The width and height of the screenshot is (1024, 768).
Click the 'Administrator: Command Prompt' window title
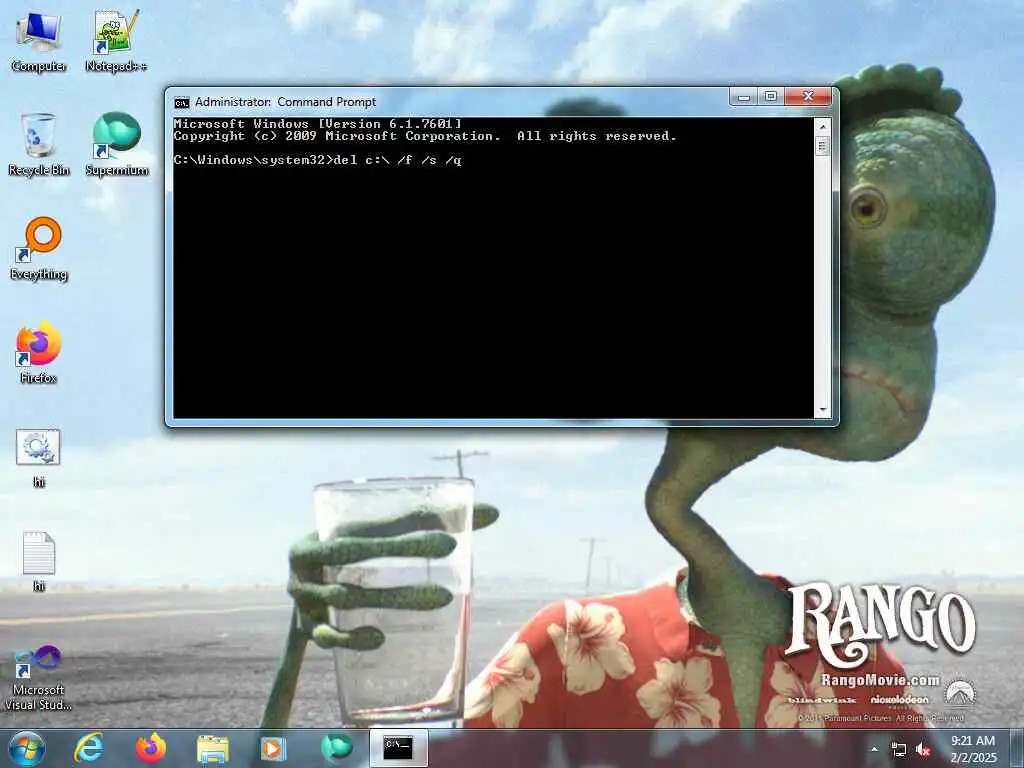[285, 102]
